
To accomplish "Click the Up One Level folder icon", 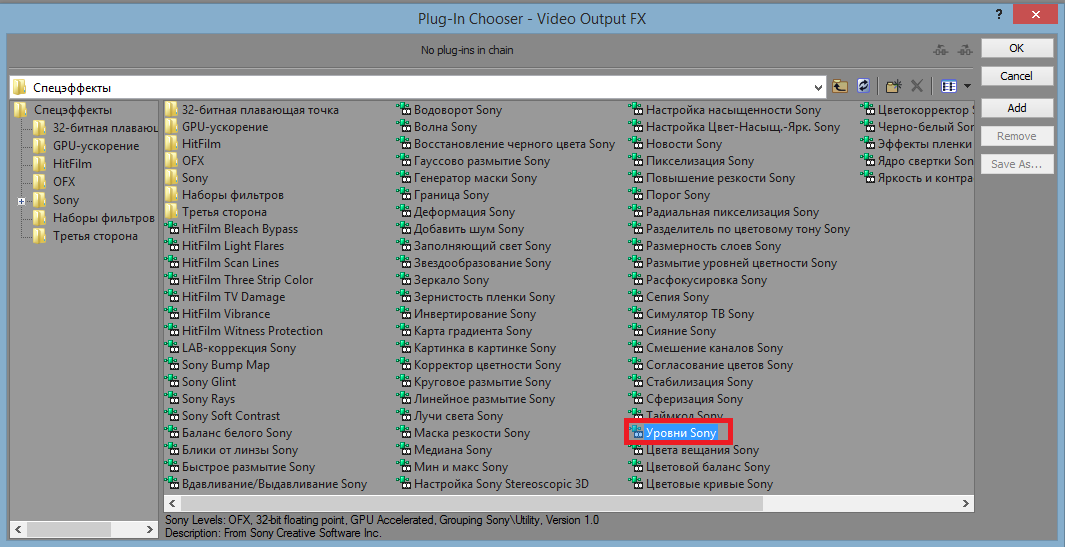I will click(x=840, y=87).
